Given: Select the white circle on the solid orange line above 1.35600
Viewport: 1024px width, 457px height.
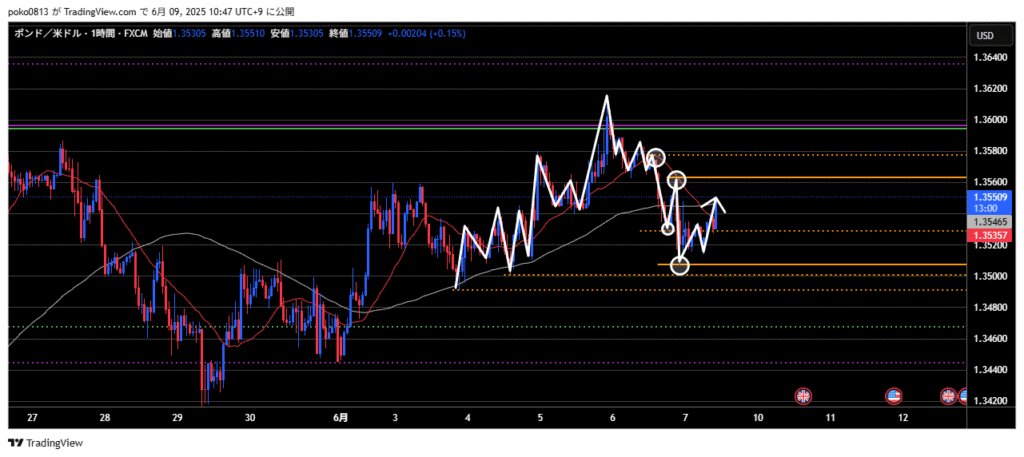Looking at the screenshot, I should pyautogui.click(x=677, y=180).
